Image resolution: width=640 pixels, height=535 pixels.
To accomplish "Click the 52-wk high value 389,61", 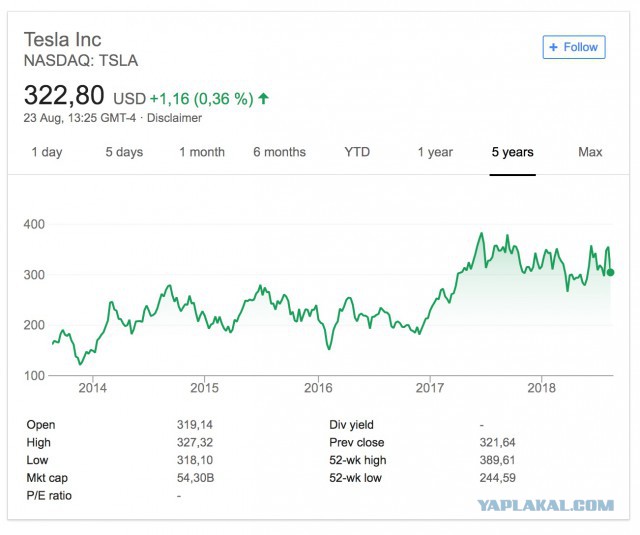I will 497,460.
